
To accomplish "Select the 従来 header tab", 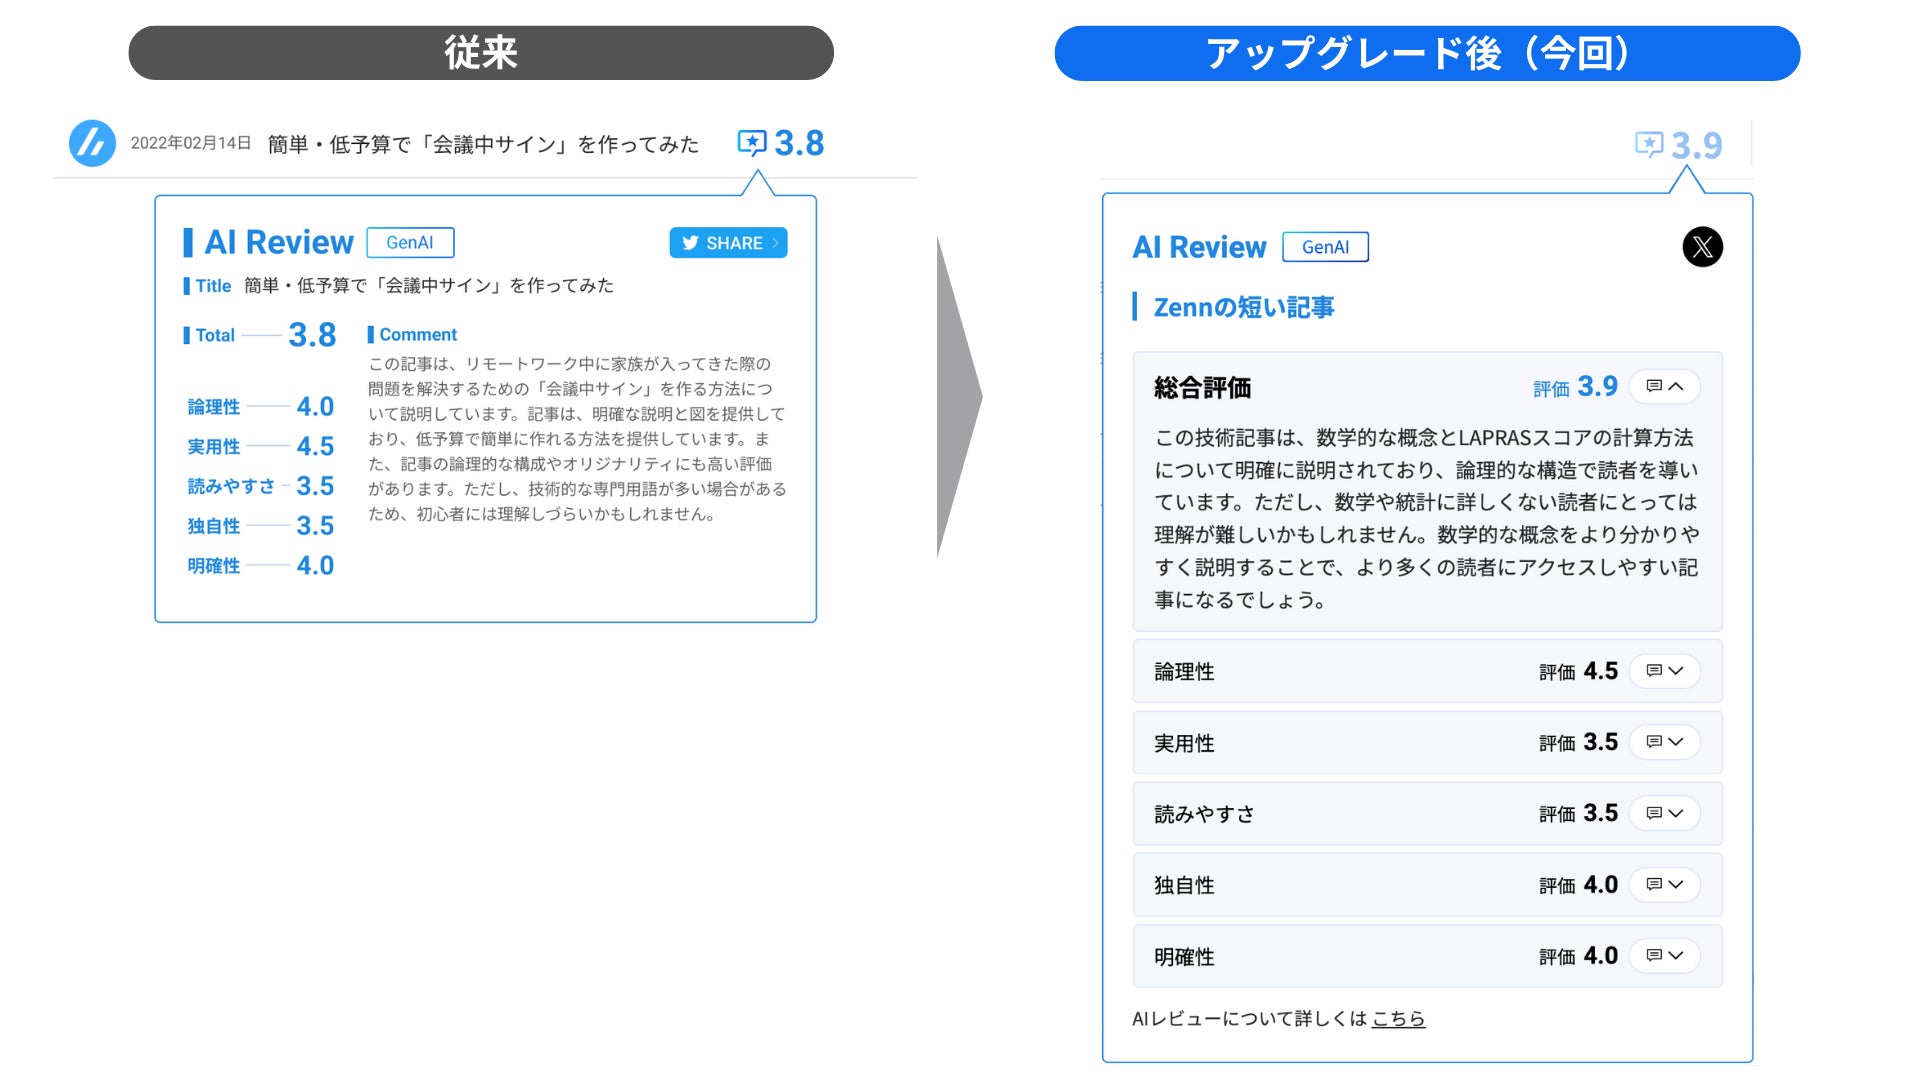I will point(481,53).
